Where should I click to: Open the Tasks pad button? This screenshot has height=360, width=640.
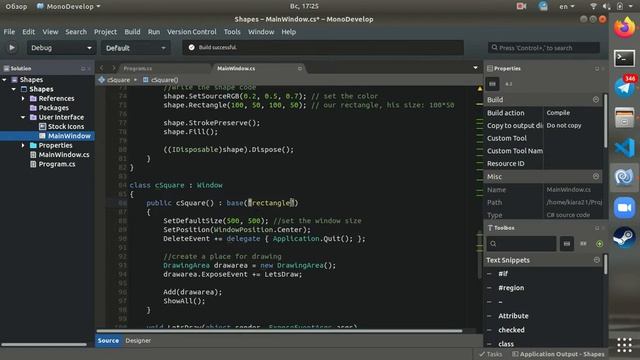[x=491, y=354]
